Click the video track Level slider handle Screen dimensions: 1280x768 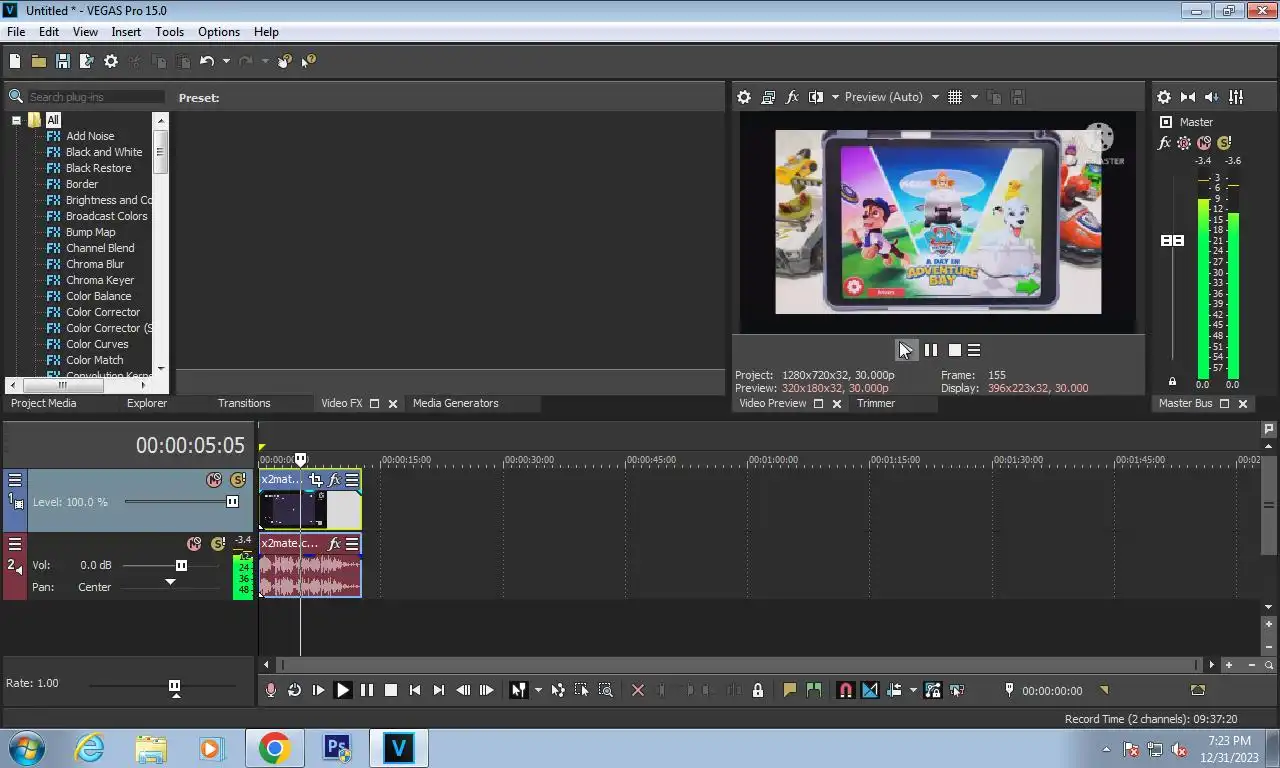(232, 502)
